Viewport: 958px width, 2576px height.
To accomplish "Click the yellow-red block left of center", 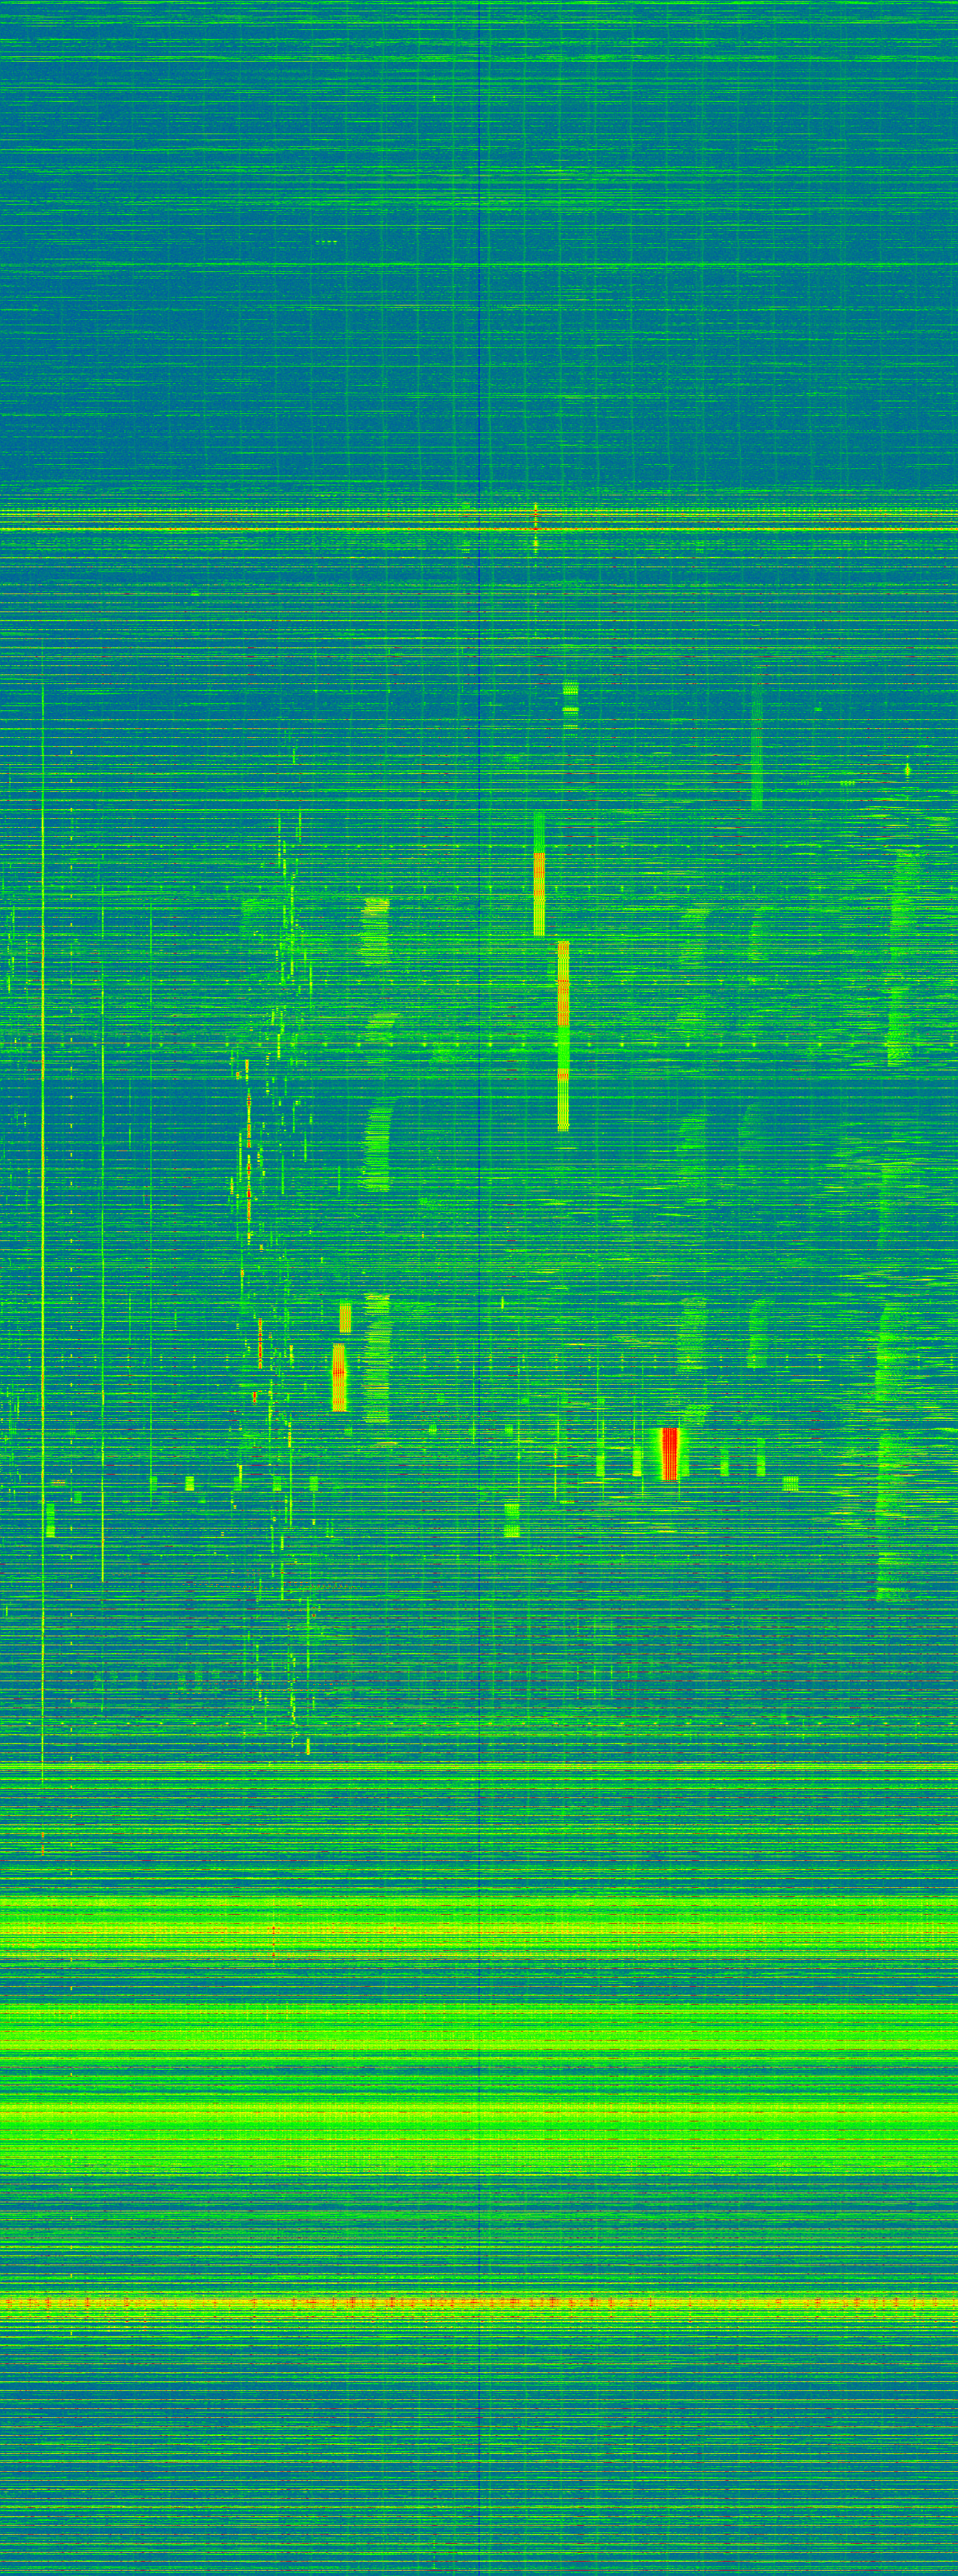I will [x=338, y=1377].
